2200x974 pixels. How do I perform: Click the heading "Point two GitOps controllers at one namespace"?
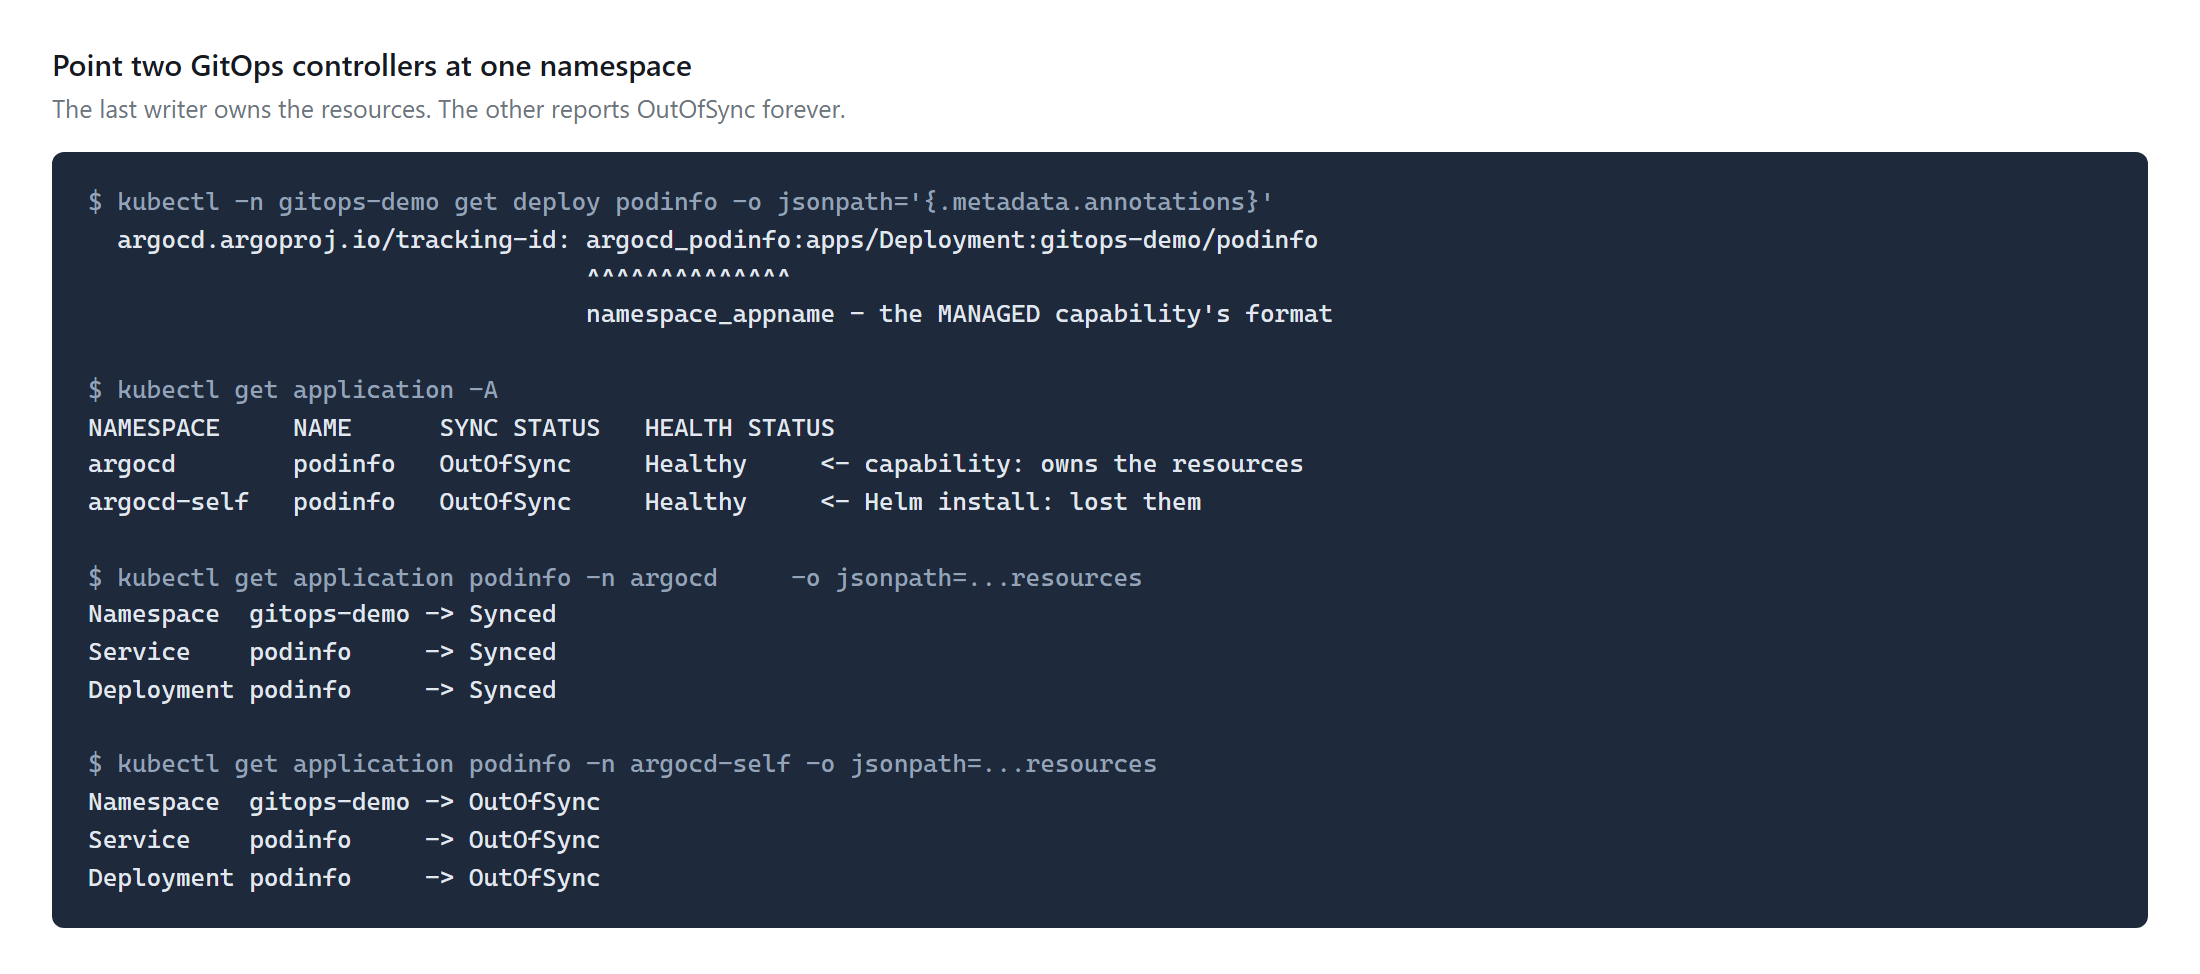[372, 66]
